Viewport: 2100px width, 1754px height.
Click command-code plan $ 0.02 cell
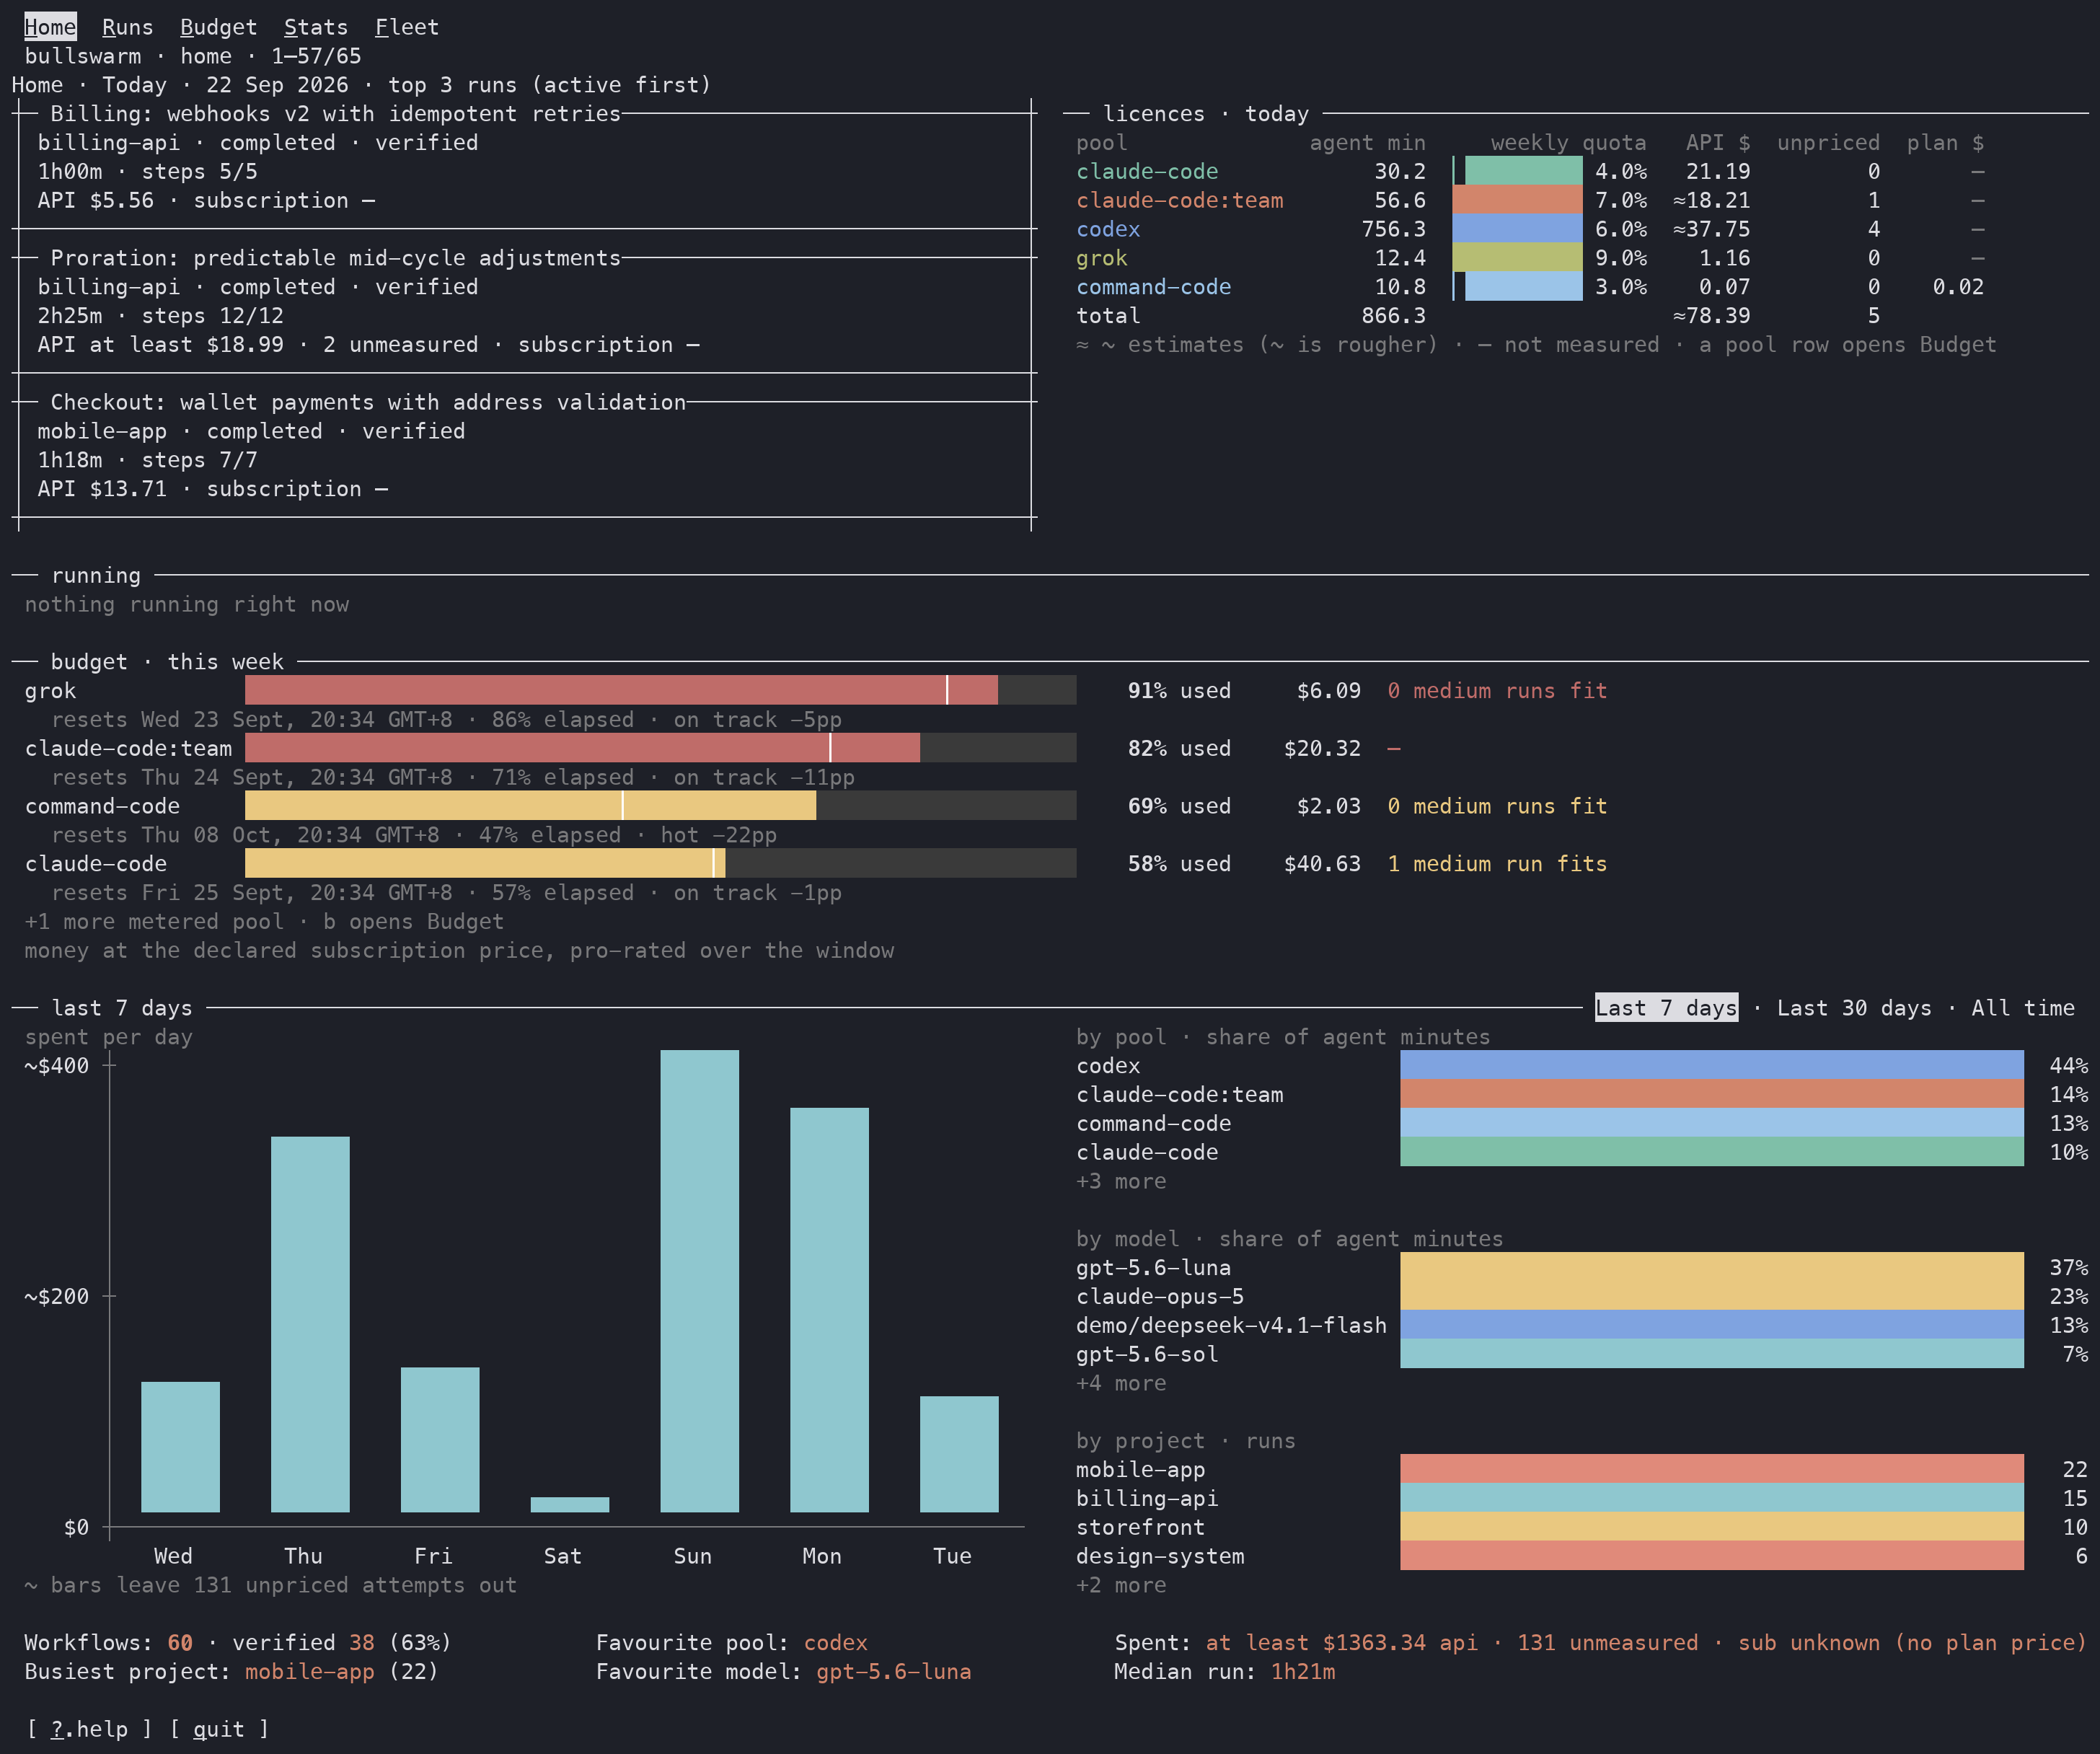point(1958,287)
